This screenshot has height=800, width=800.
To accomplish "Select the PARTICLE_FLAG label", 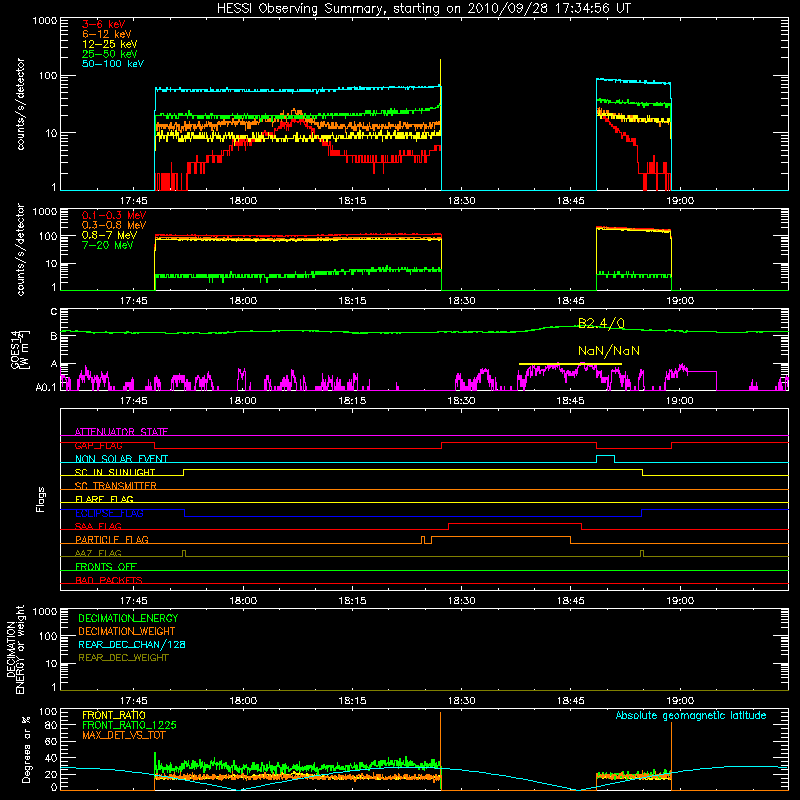I will (112, 539).
